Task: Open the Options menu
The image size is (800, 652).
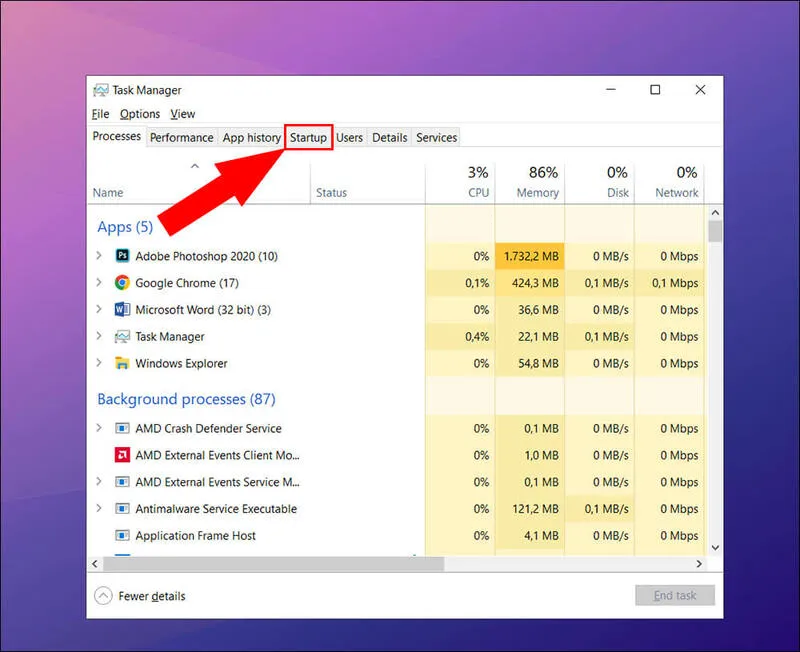Action: [140, 114]
